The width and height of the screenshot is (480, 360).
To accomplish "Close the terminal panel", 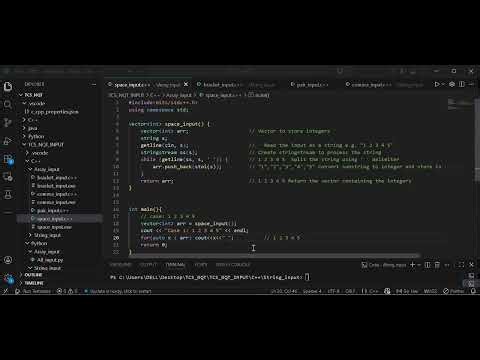I will pos(471,265).
